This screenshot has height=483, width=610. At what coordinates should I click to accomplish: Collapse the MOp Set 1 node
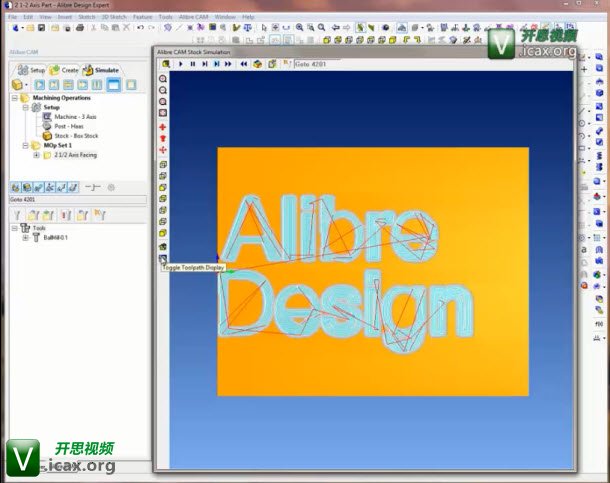tap(25, 145)
